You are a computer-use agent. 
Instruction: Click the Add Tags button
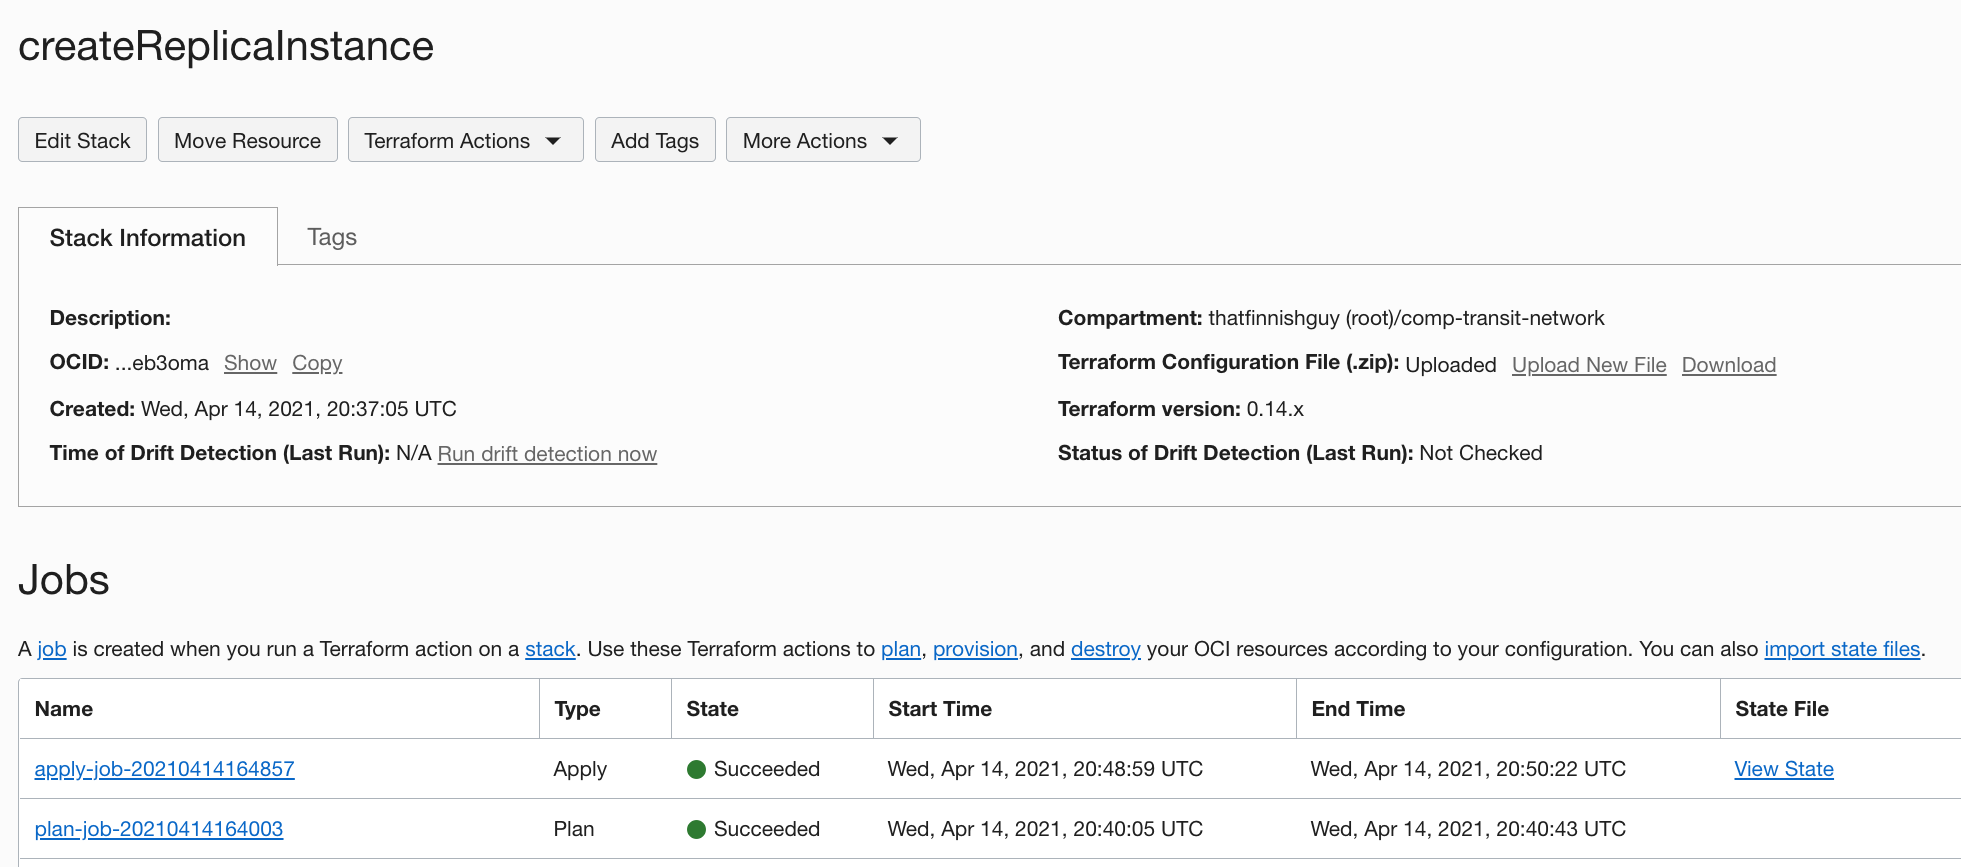[655, 140]
